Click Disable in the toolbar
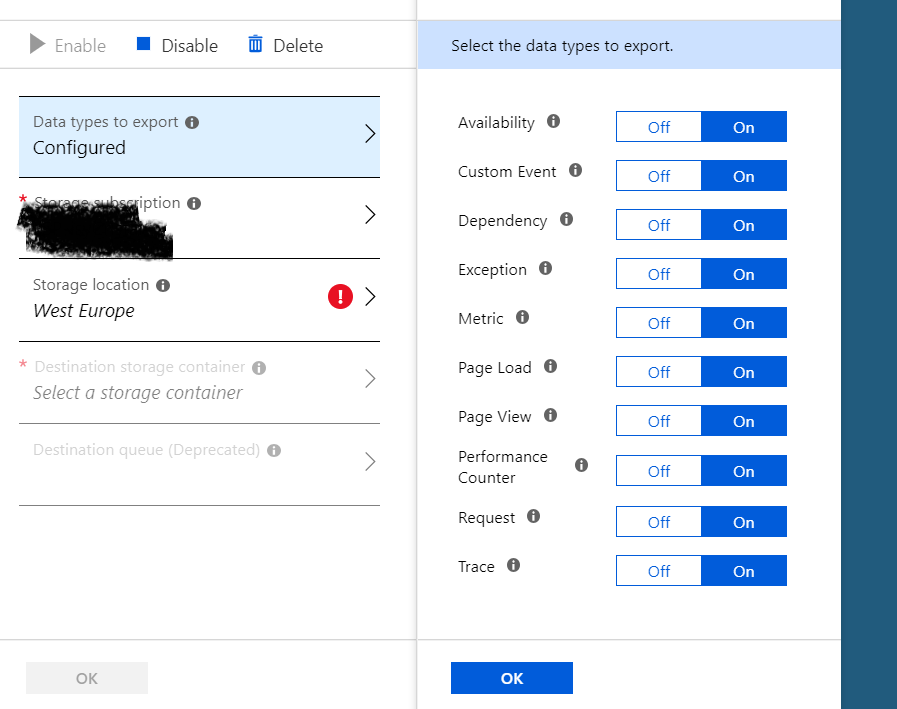This screenshot has width=897, height=709. coord(177,45)
